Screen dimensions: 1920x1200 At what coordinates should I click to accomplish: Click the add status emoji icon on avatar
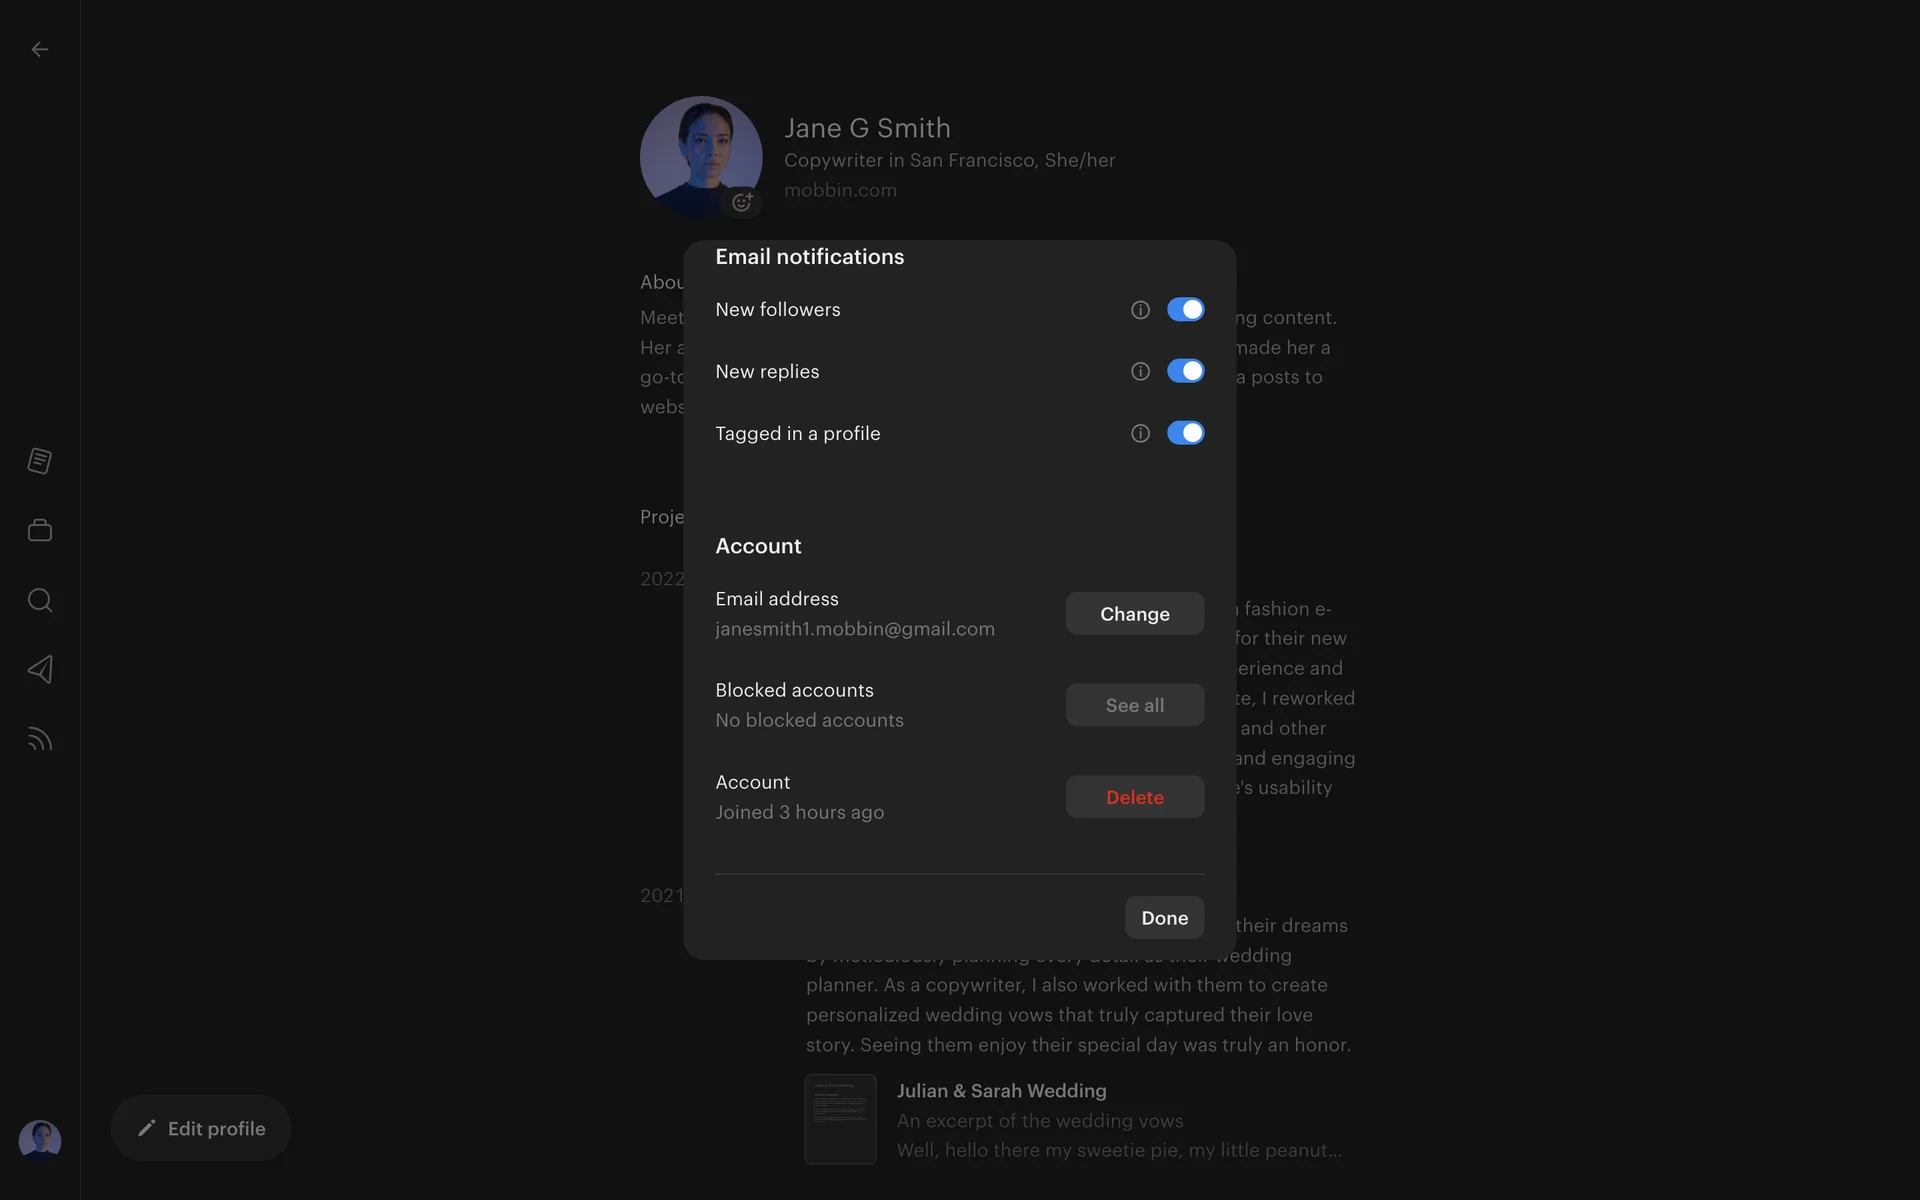coord(742,202)
